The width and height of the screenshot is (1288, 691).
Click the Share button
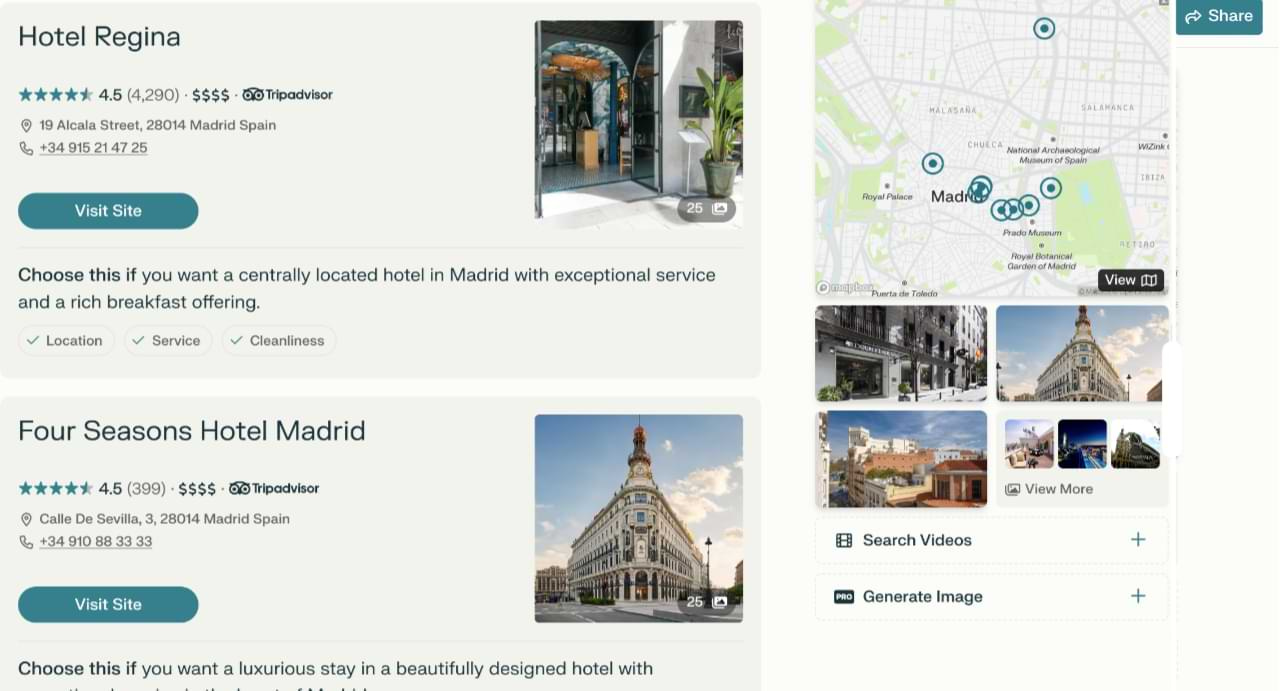coord(1219,16)
